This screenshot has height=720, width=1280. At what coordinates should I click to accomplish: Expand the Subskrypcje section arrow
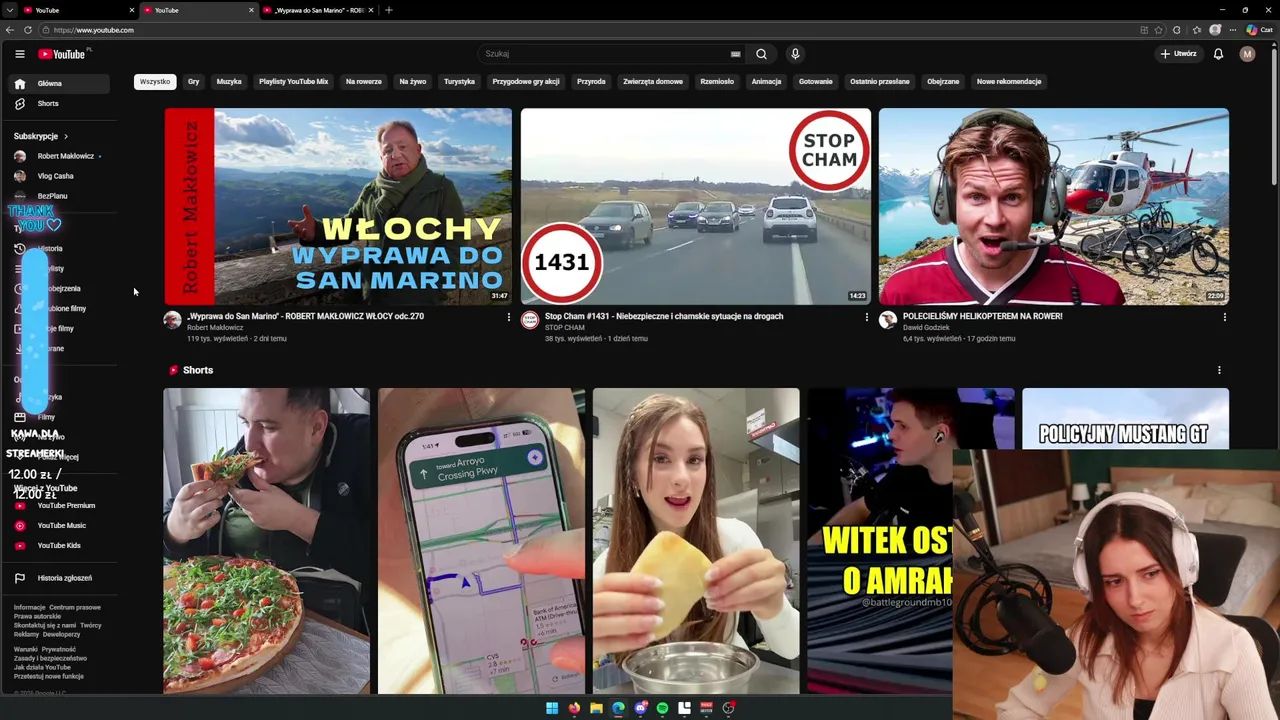pyautogui.click(x=66, y=136)
